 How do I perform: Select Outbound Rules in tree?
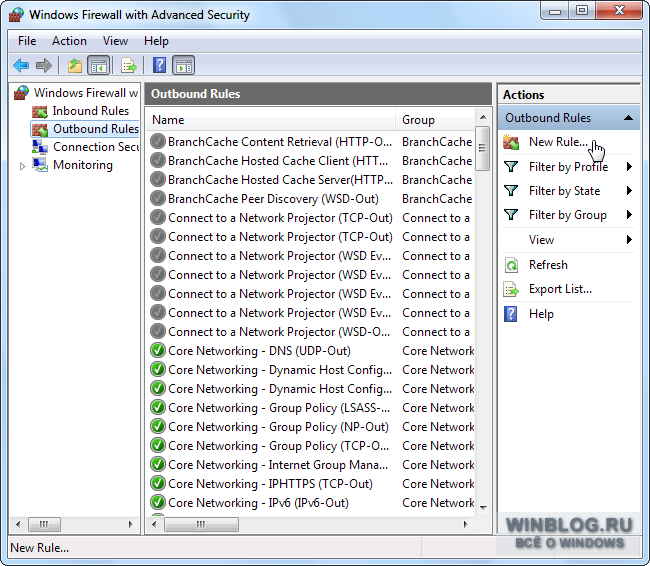[x=96, y=129]
